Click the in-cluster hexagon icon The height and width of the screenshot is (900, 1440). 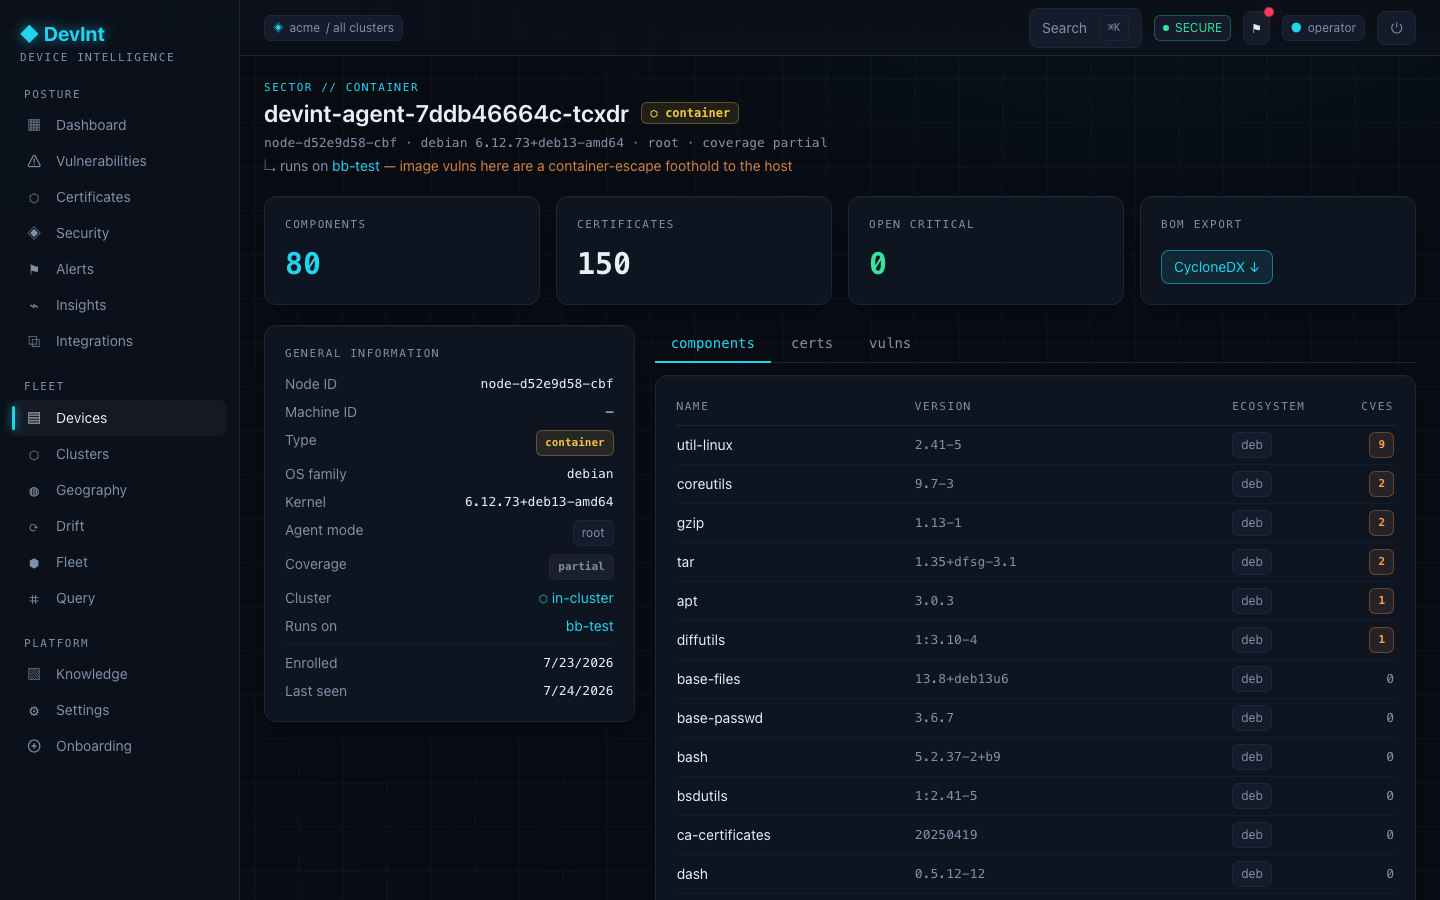[x=543, y=599]
